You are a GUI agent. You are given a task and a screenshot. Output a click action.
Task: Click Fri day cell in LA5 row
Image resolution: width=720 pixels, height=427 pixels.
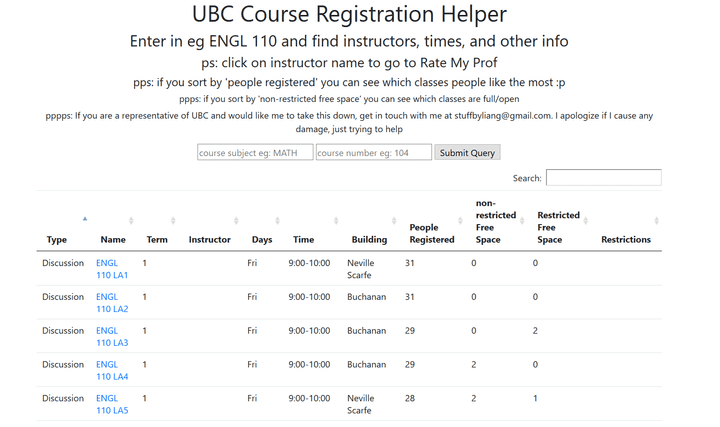point(252,398)
